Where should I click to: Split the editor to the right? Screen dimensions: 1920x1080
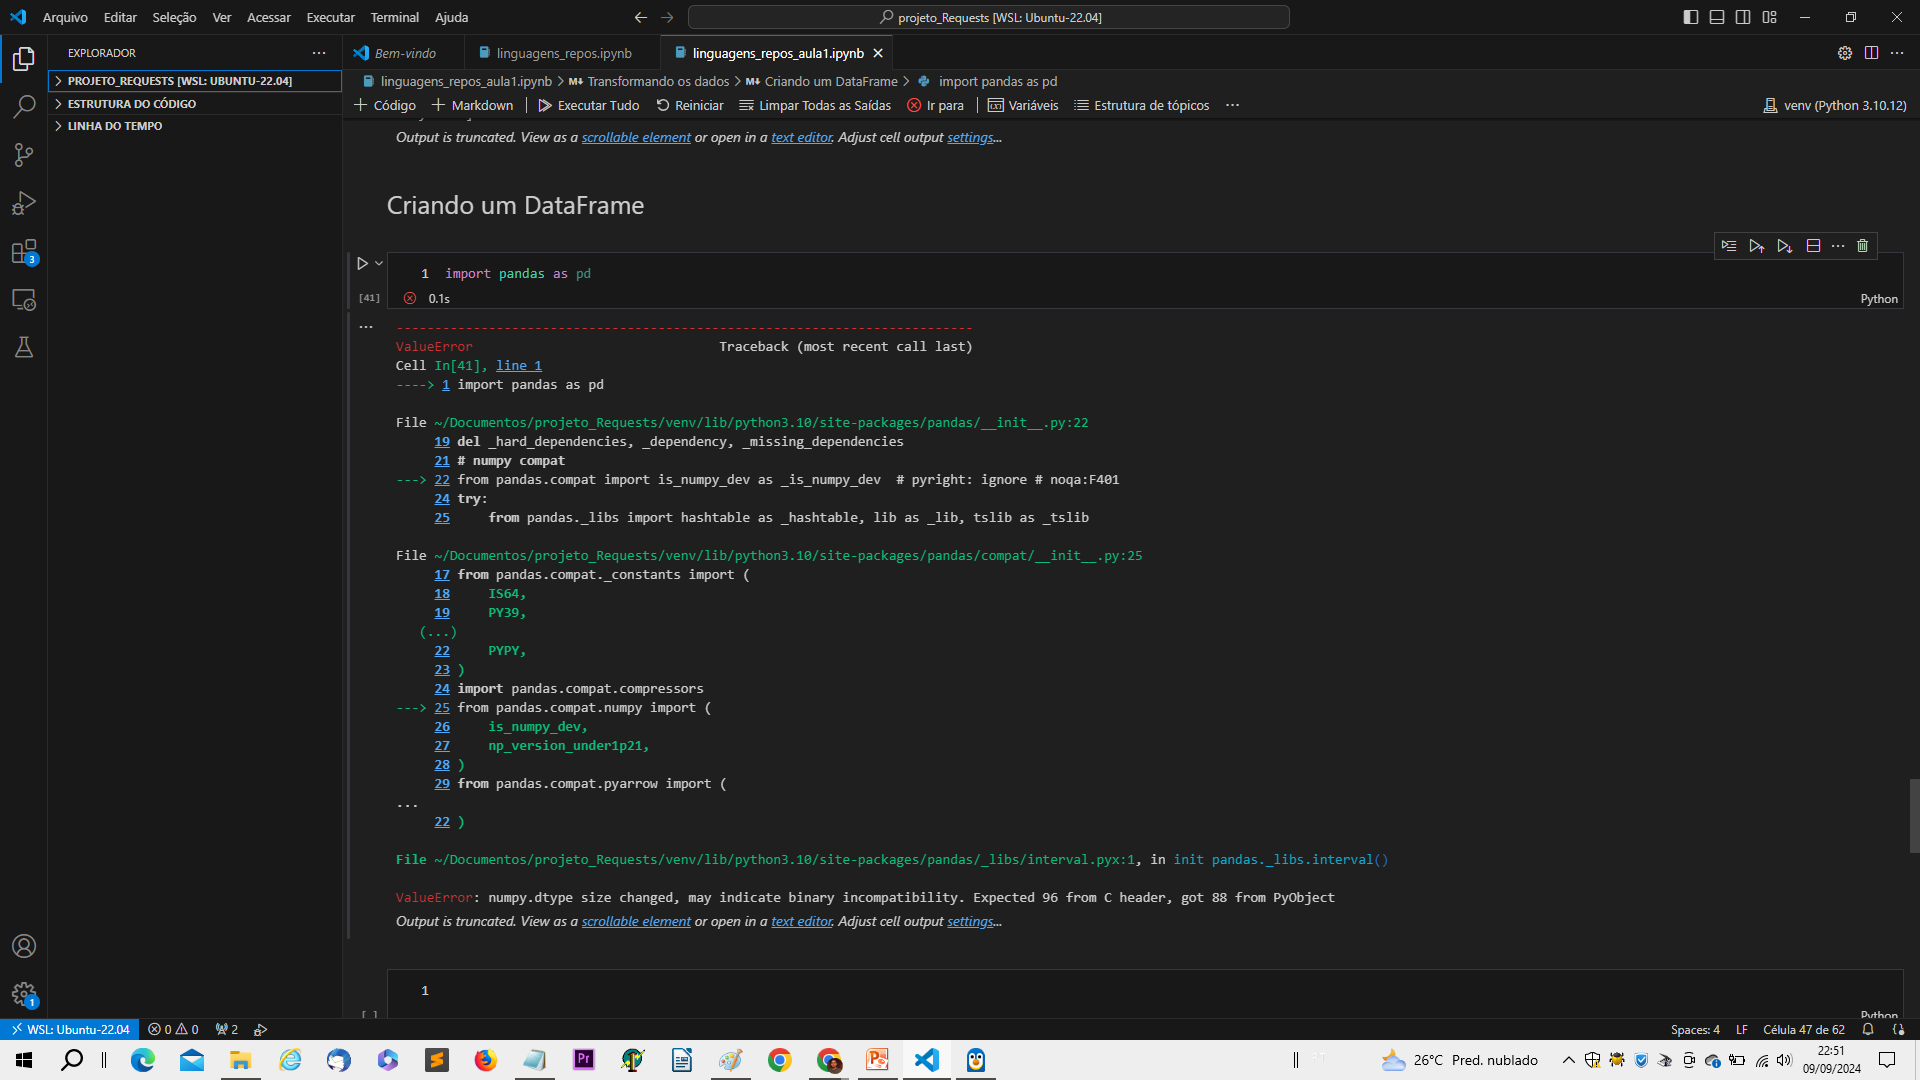point(1871,53)
